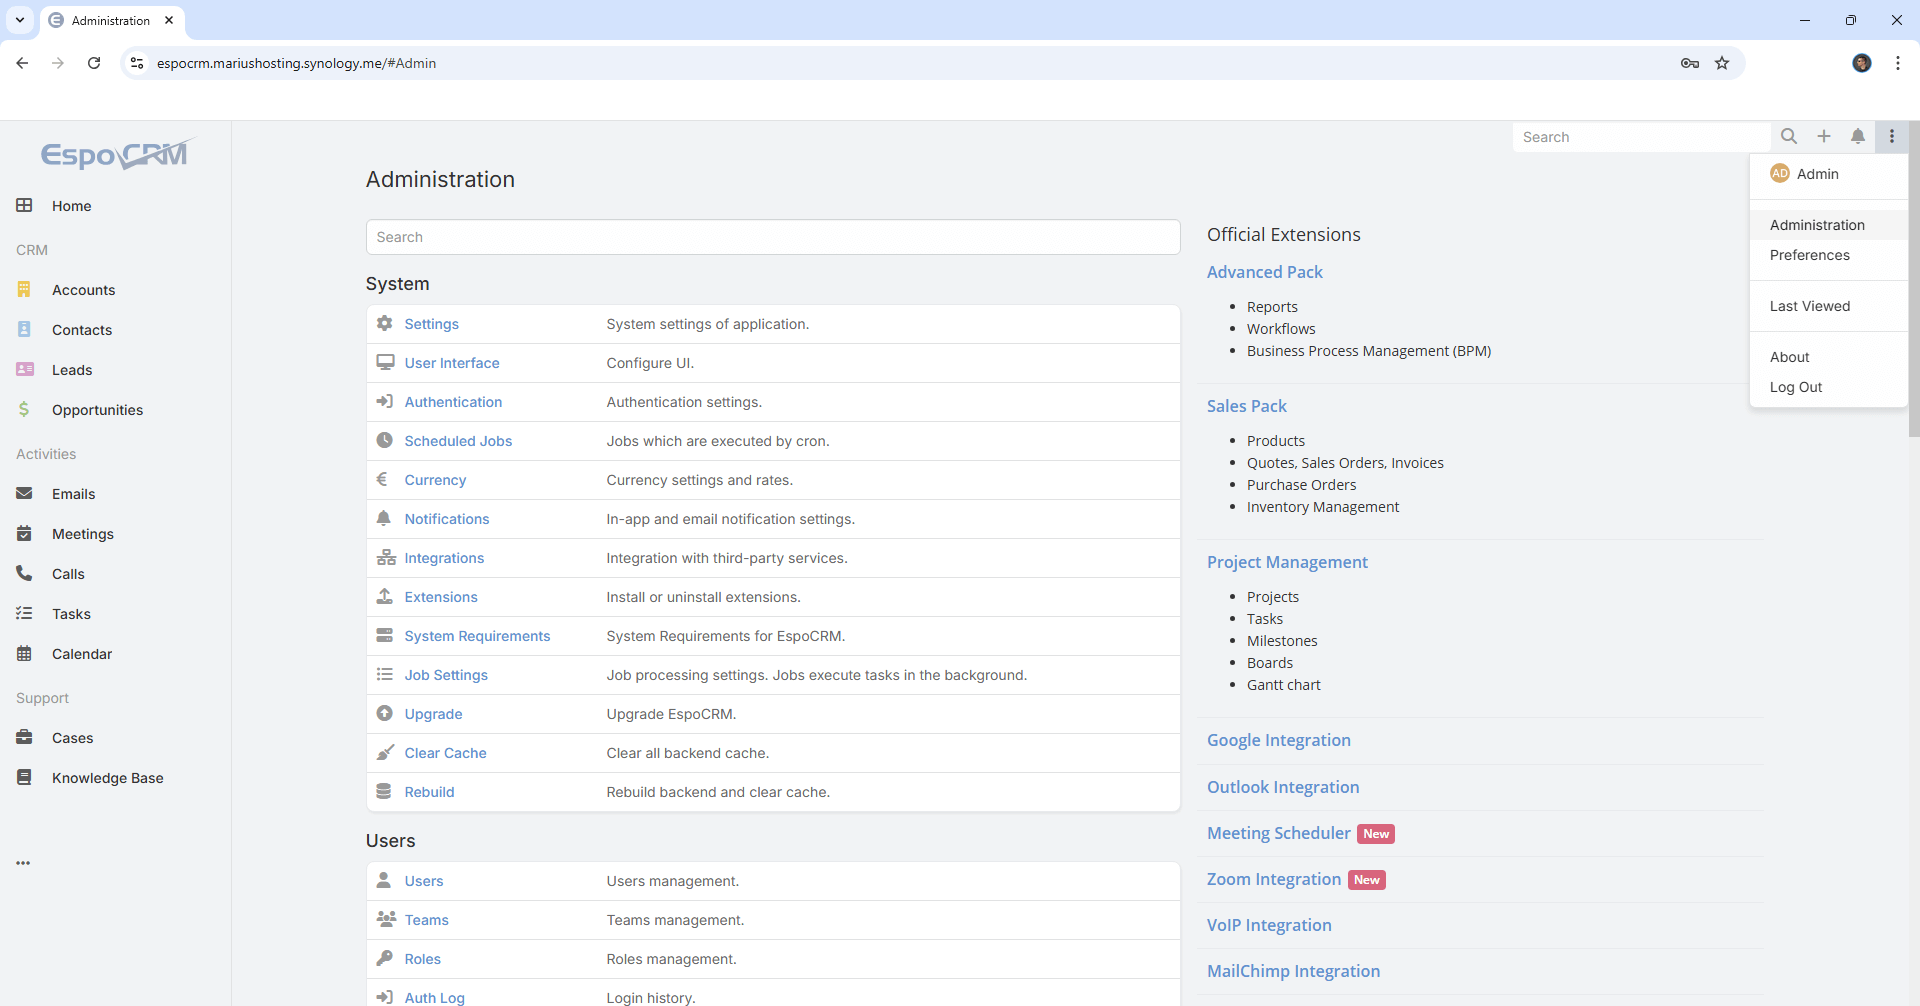Open Chrome's three-dot browser menu
This screenshot has width=1920, height=1006.
pyautogui.click(x=1898, y=63)
